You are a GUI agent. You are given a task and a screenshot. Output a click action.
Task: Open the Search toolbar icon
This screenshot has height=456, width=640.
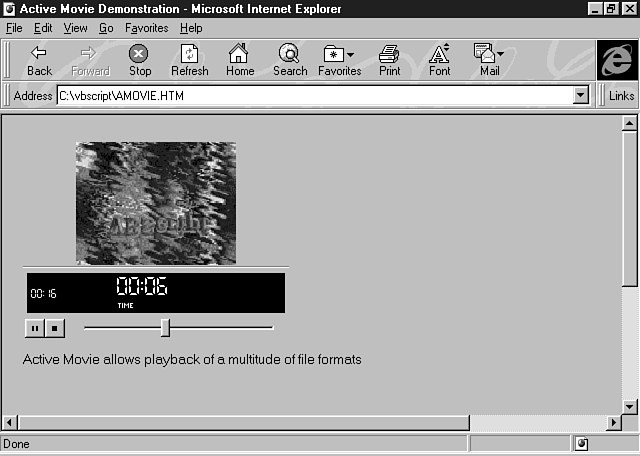click(290, 59)
